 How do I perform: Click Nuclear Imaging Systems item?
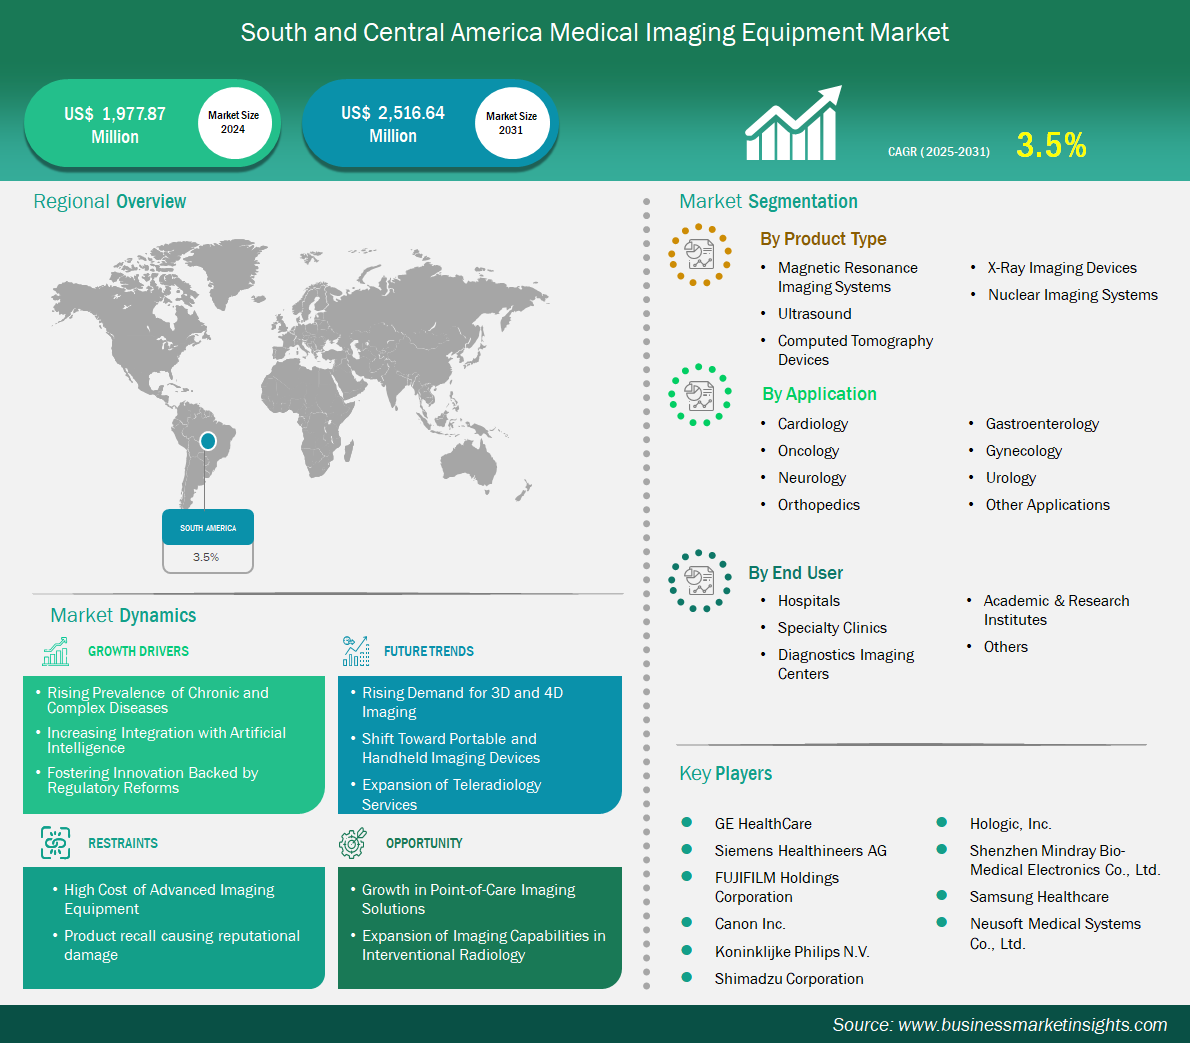pyautogui.click(x=1072, y=294)
